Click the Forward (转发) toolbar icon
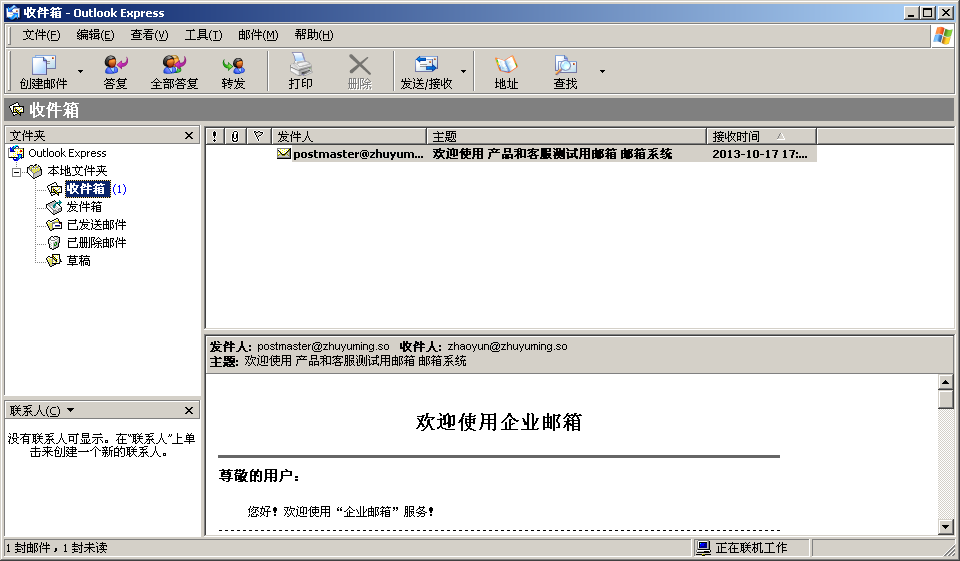Viewport: 960px width, 561px height. [x=233, y=66]
